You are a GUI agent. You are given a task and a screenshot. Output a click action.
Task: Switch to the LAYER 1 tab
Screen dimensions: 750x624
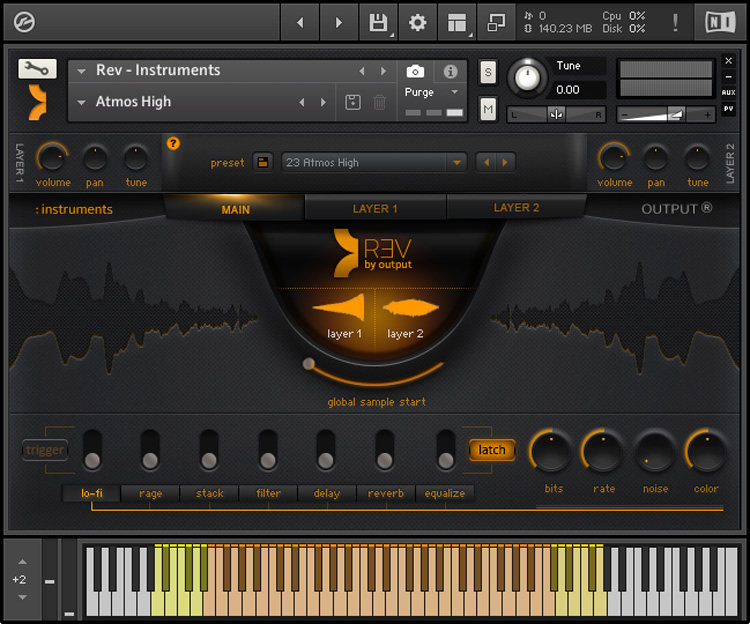[375, 208]
